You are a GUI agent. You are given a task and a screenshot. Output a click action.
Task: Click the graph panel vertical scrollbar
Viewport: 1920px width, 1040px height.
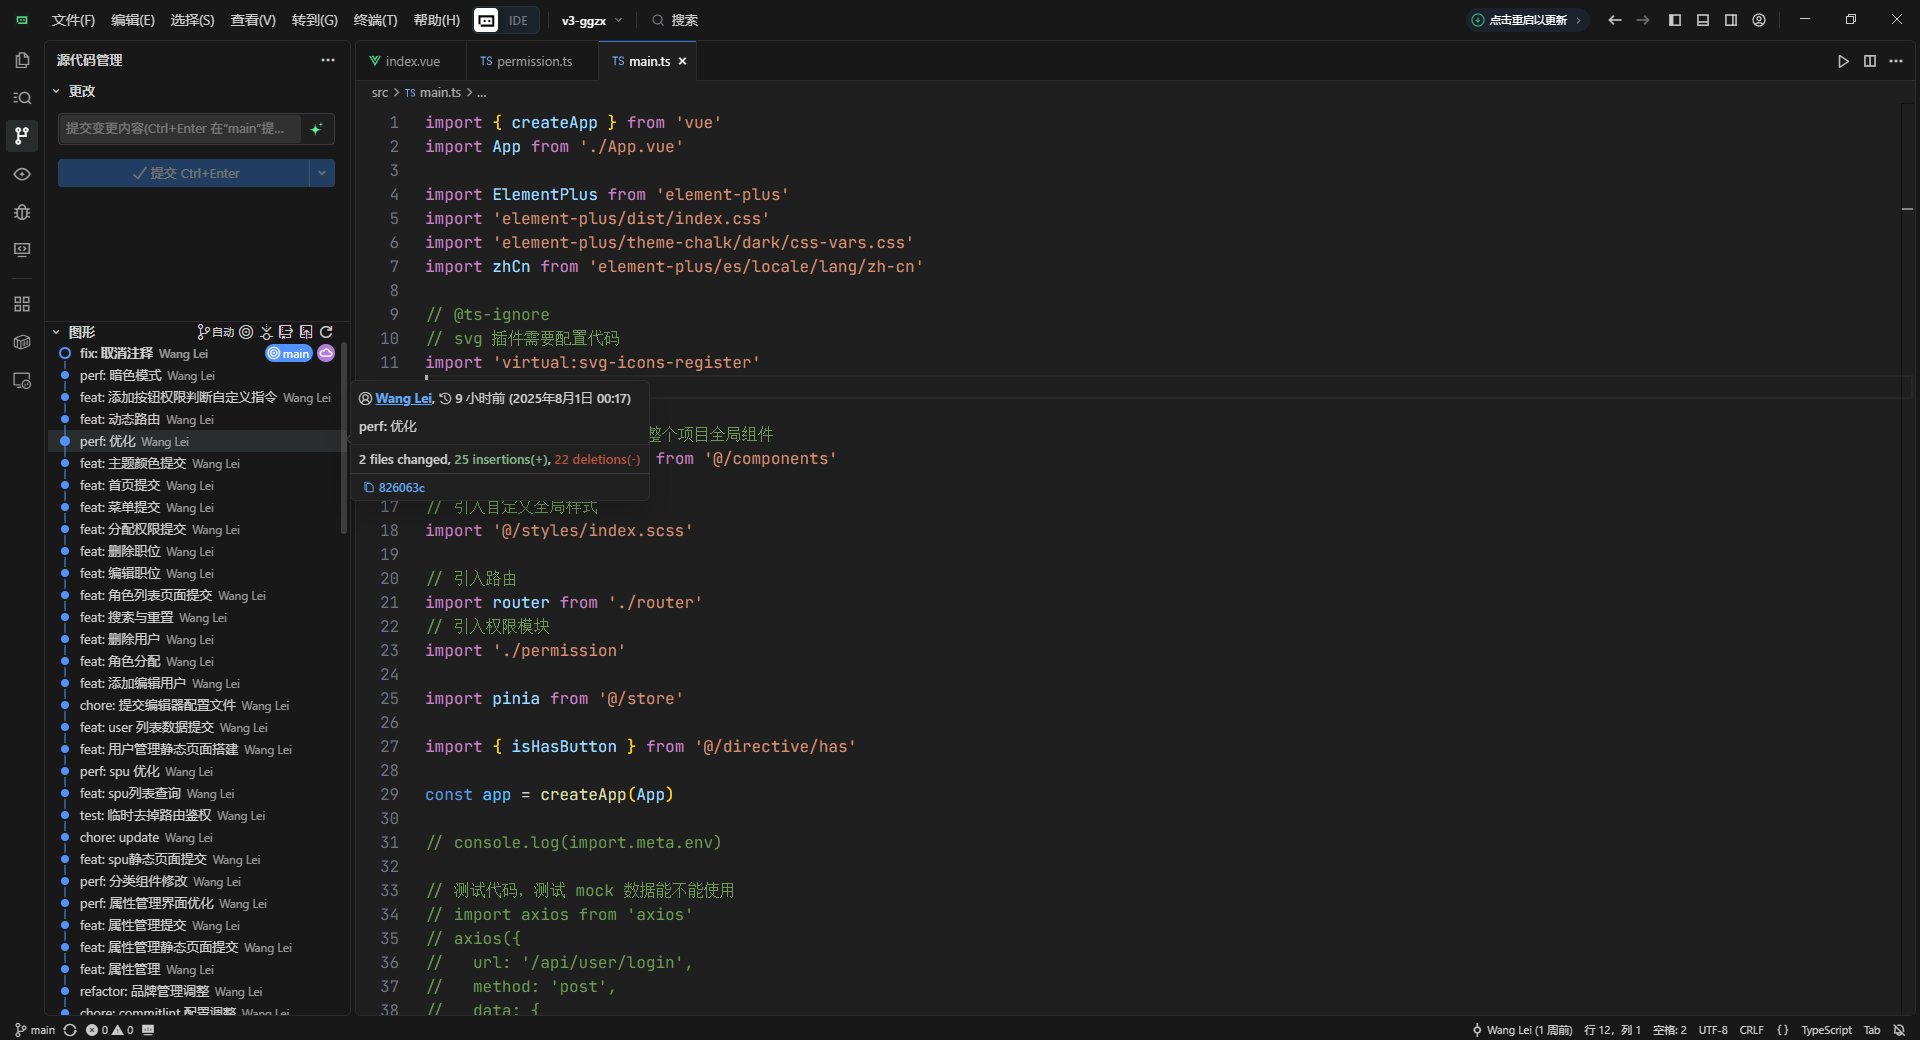344,437
